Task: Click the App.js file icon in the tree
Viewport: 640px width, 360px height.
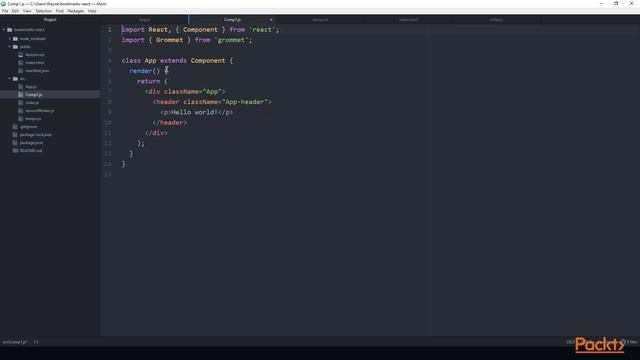Action: [21, 87]
